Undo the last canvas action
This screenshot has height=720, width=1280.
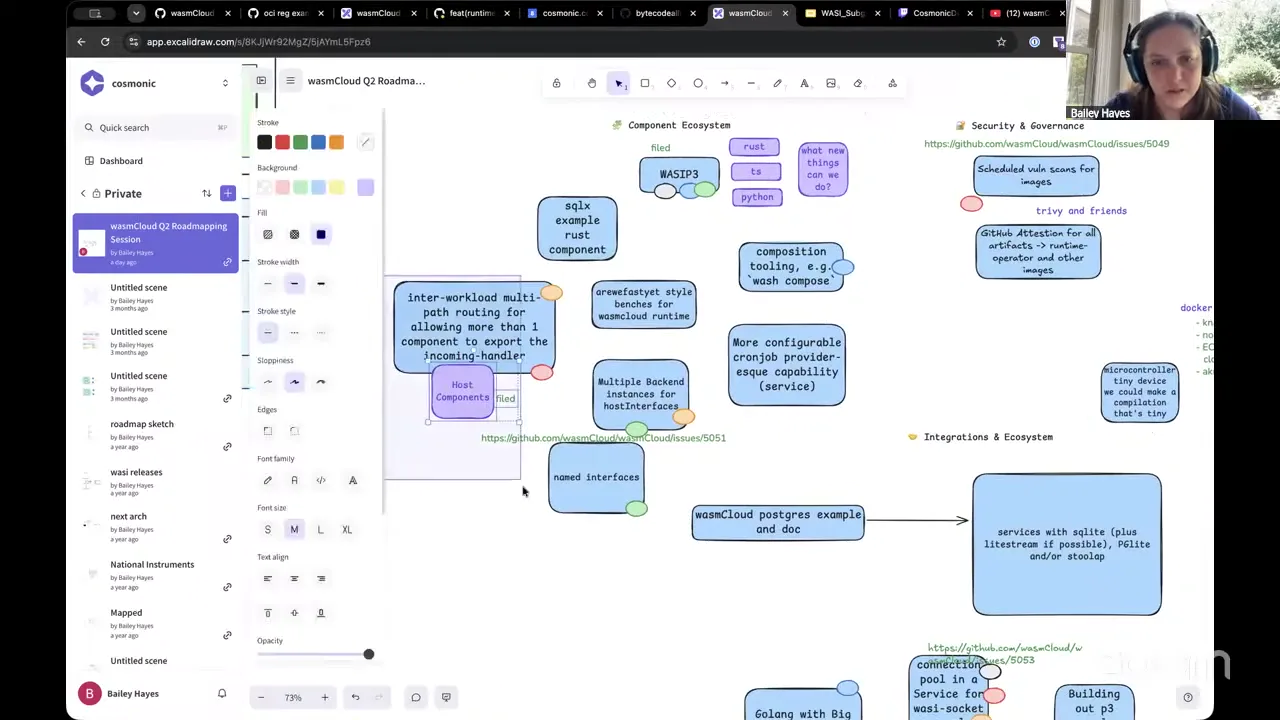pos(355,697)
